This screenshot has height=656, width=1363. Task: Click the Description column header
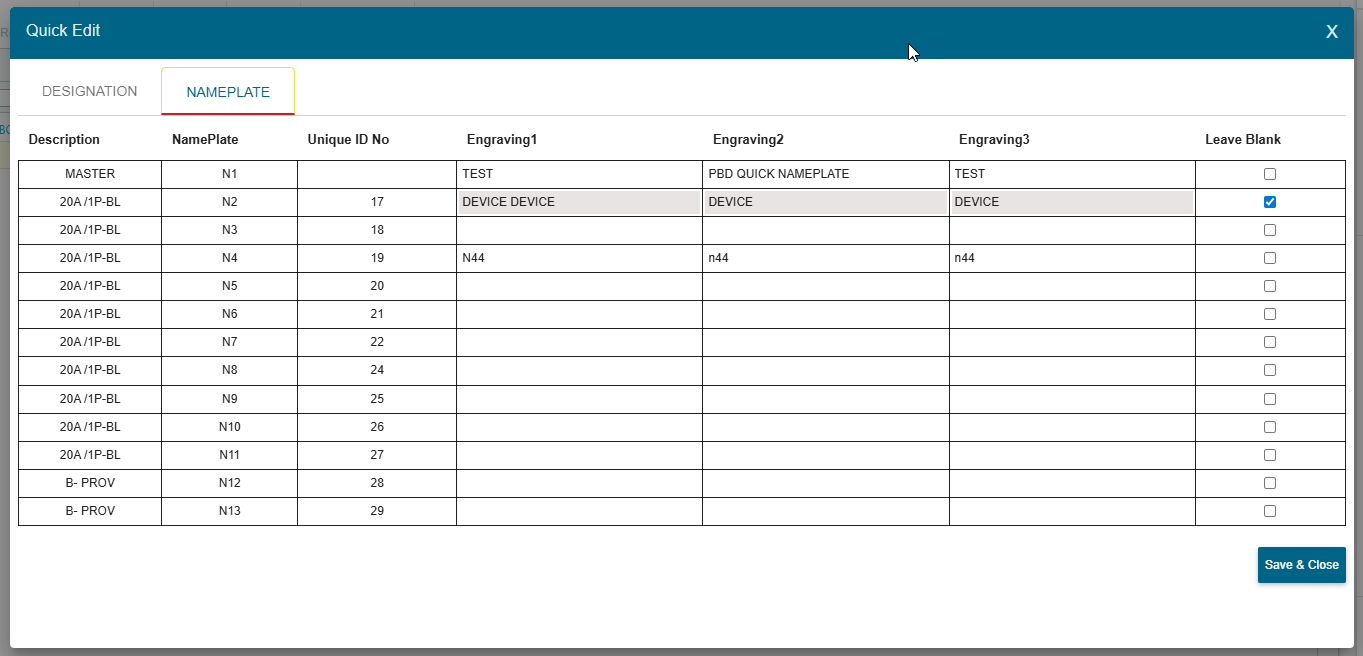64,140
